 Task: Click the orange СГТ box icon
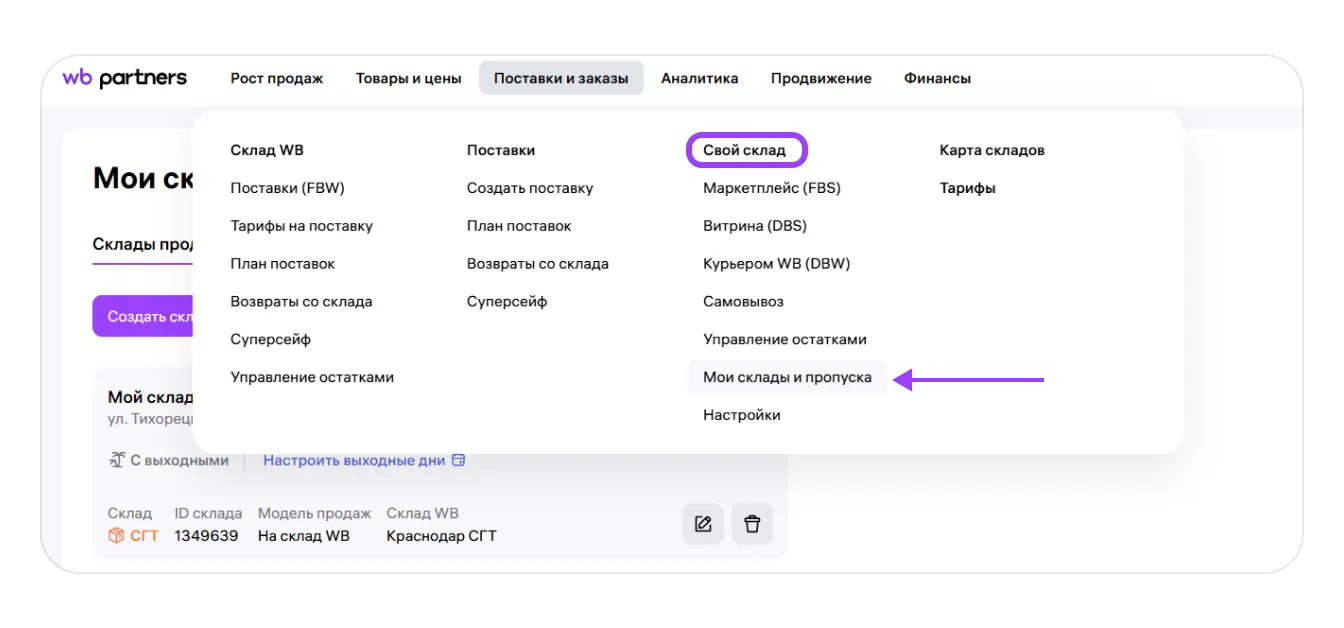pyautogui.click(x=116, y=536)
